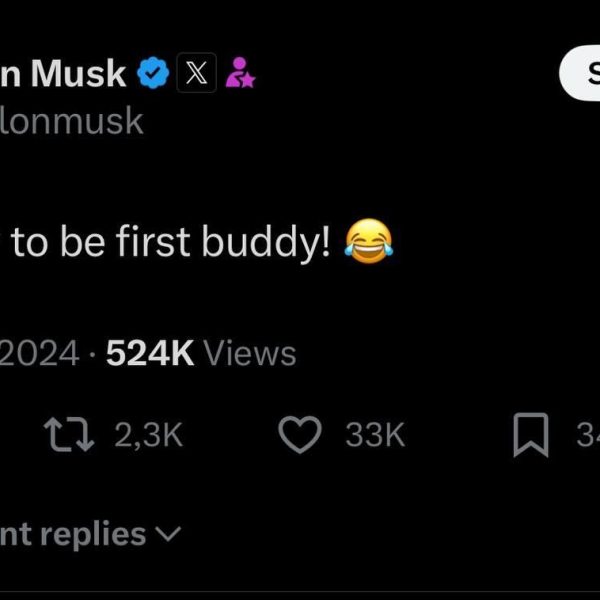The height and width of the screenshot is (600, 600).
Task: Click the 2024 date timestamp
Action: tap(40, 353)
